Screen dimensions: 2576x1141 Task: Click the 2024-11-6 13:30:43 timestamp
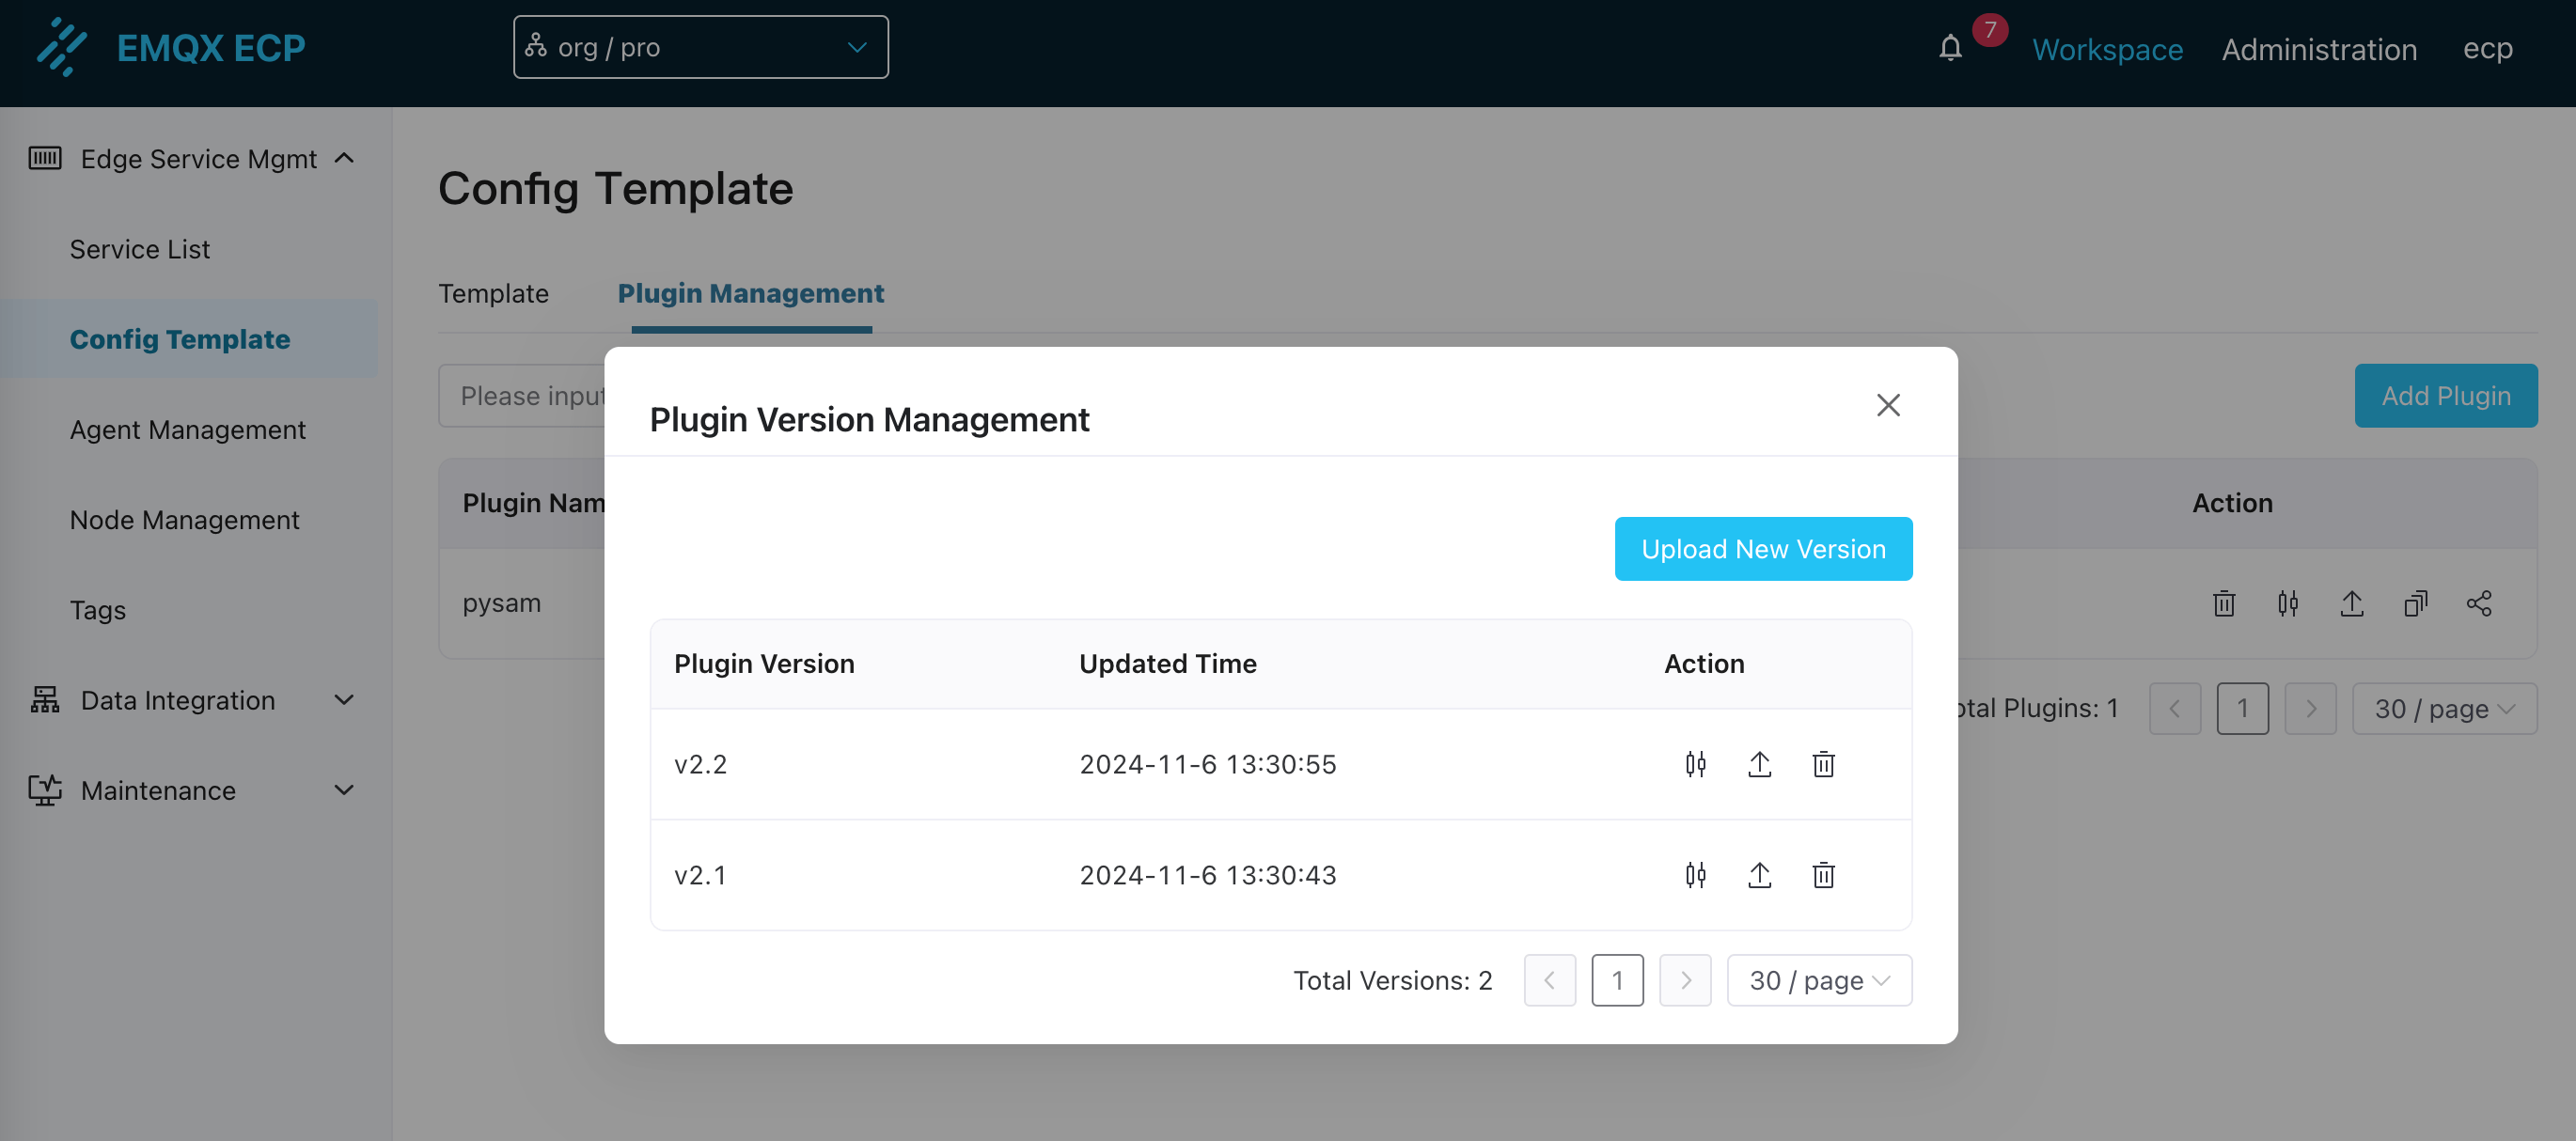(1207, 875)
